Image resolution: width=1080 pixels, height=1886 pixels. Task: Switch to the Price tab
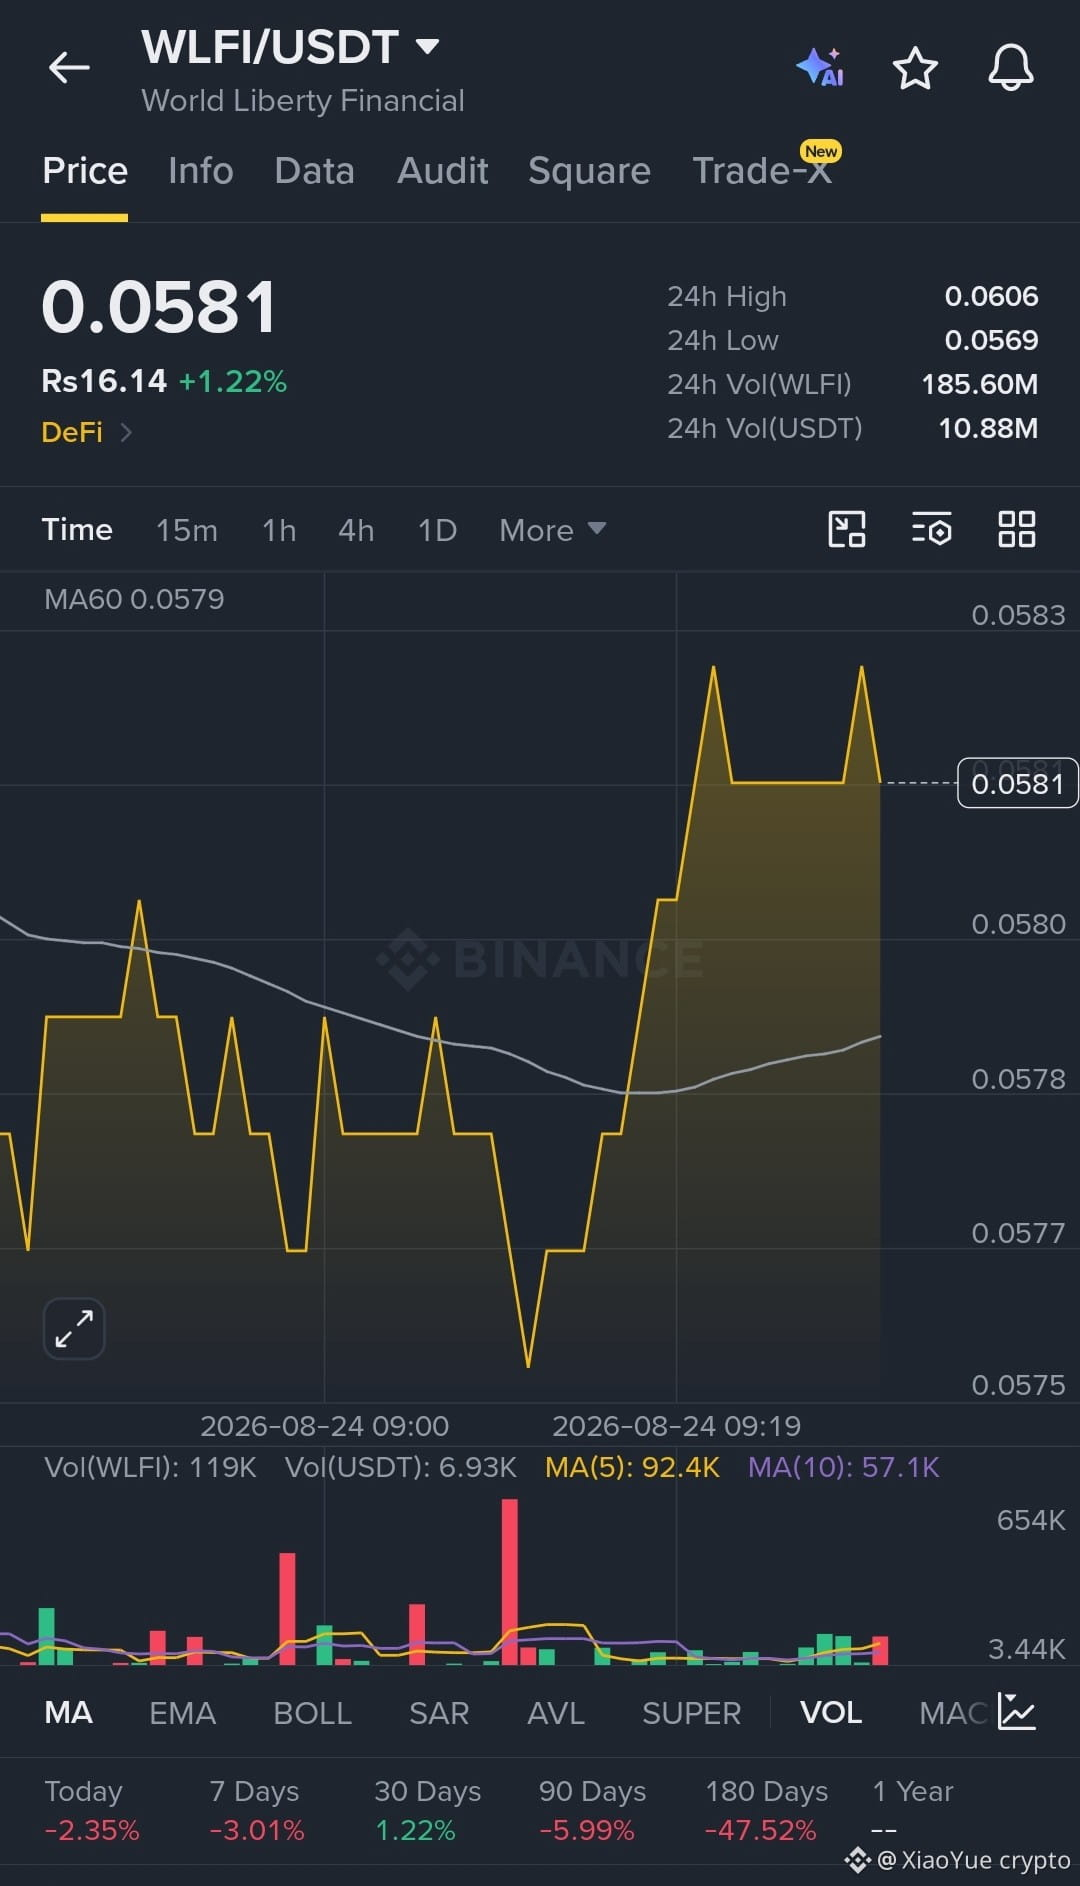(x=85, y=171)
